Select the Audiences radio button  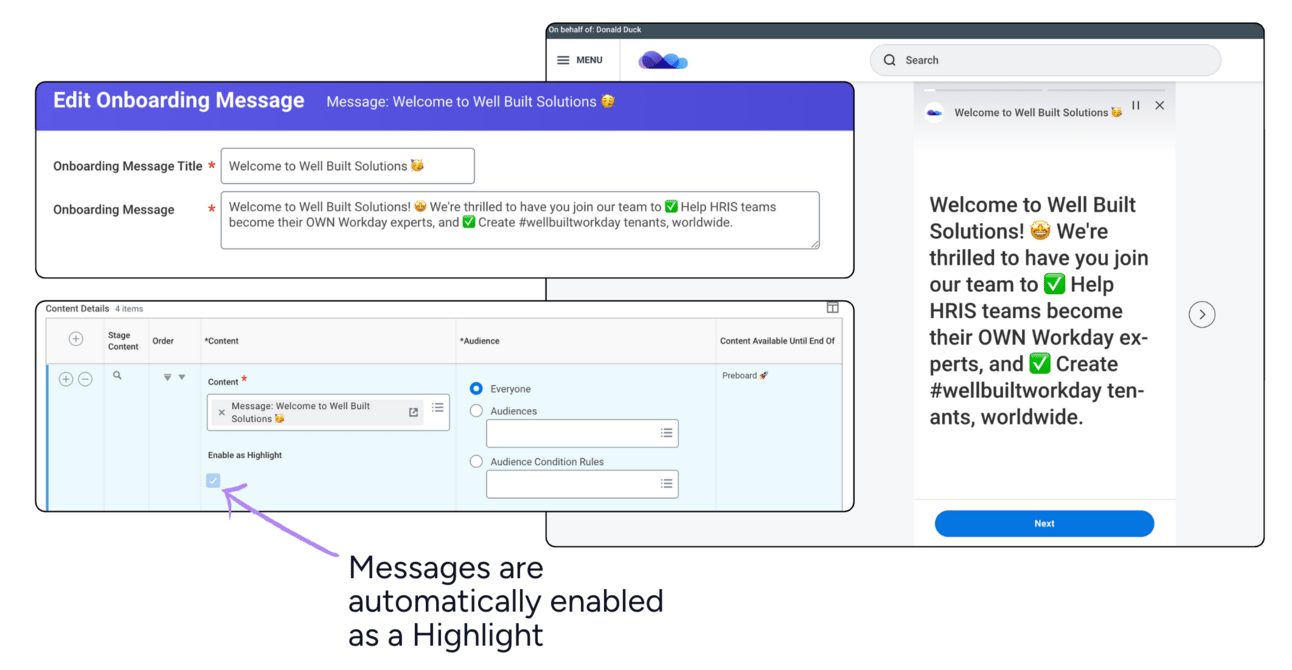point(476,411)
